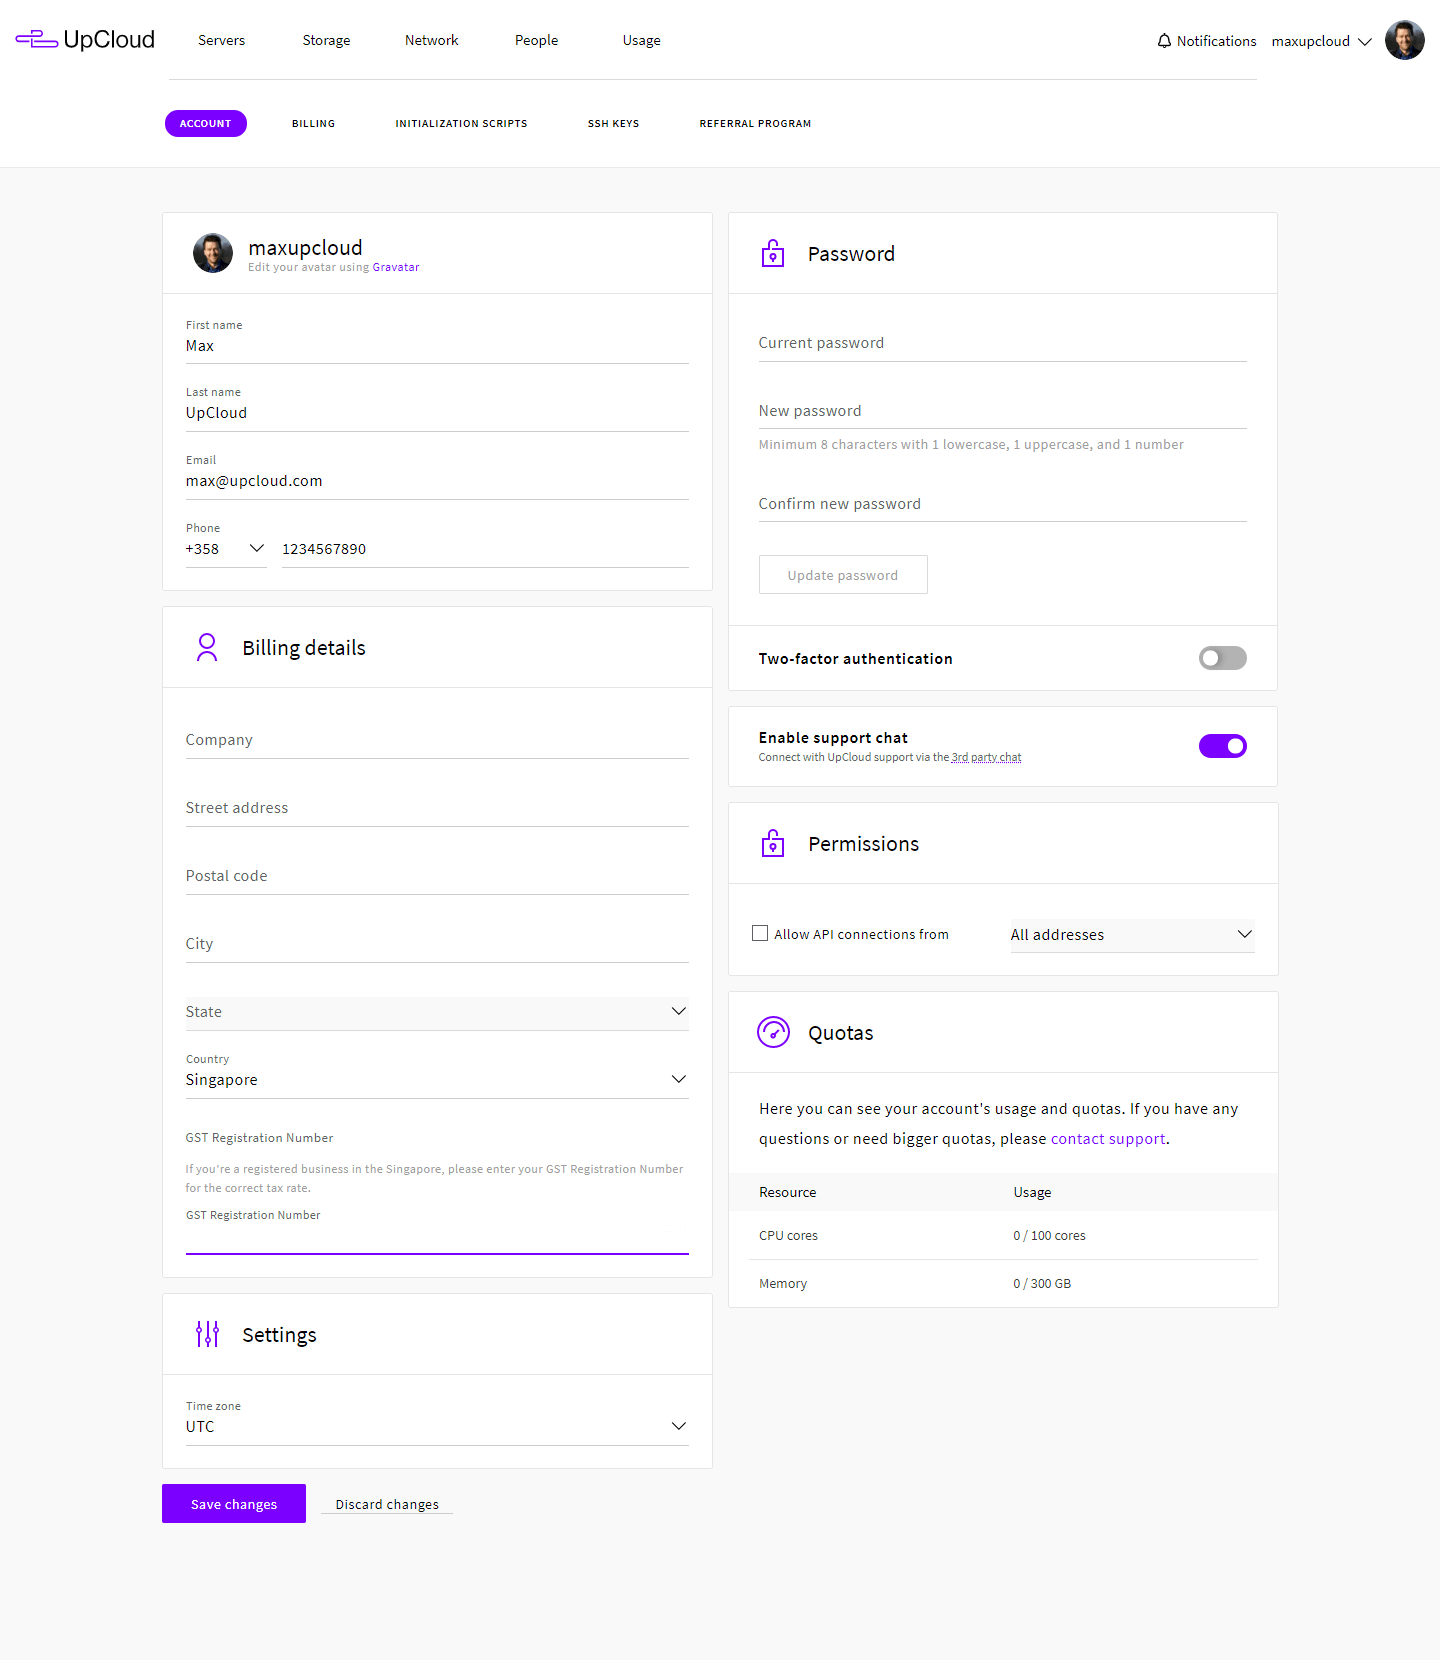This screenshot has height=1660, width=1440.
Task: Click the Quotas gauge icon
Action: (x=773, y=1032)
